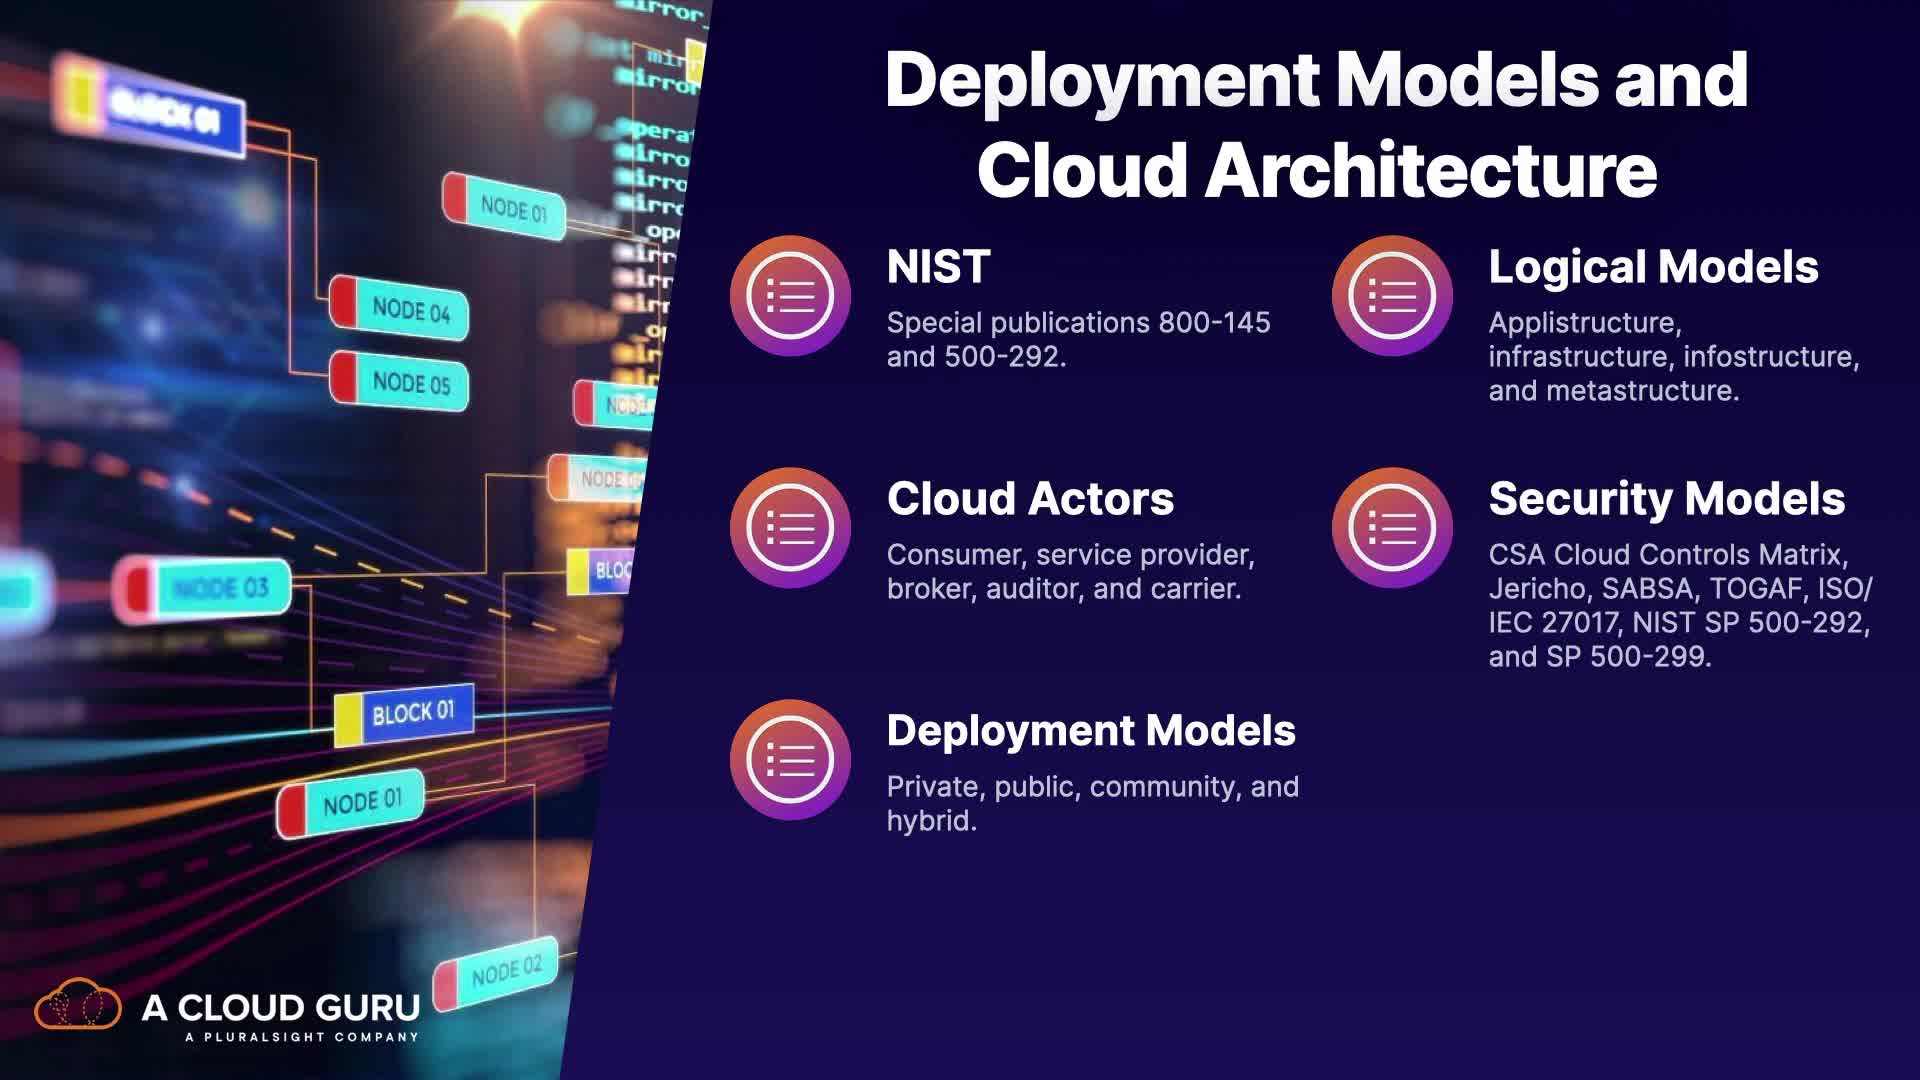Select the Cloud Actors heading
Screen dimensions: 1920x1080
(1030, 499)
